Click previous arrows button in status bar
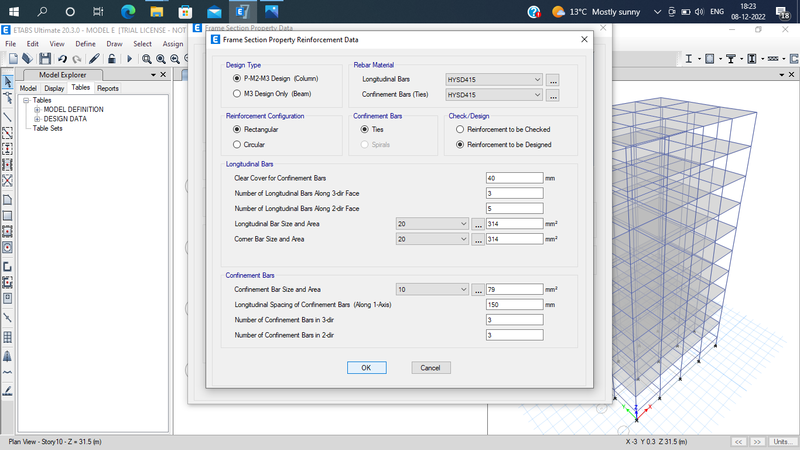The height and width of the screenshot is (450, 800). pos(738,442)
